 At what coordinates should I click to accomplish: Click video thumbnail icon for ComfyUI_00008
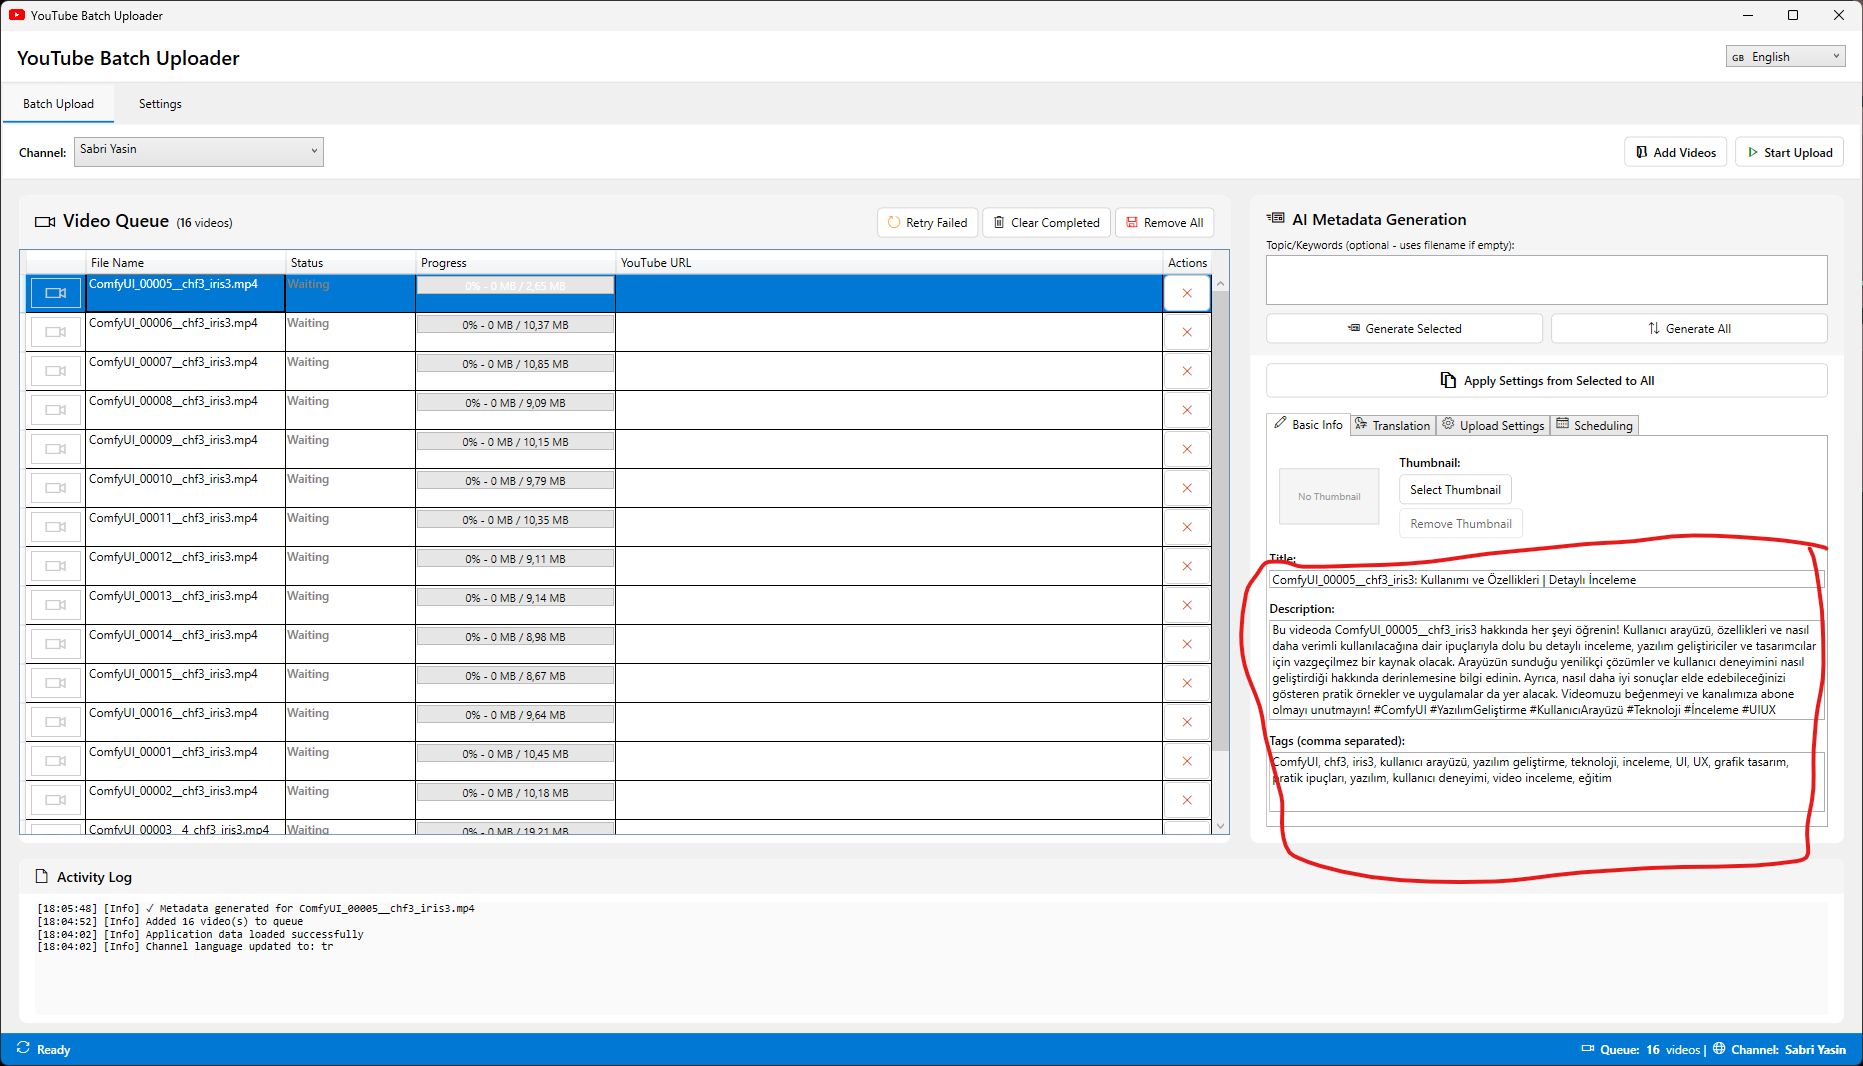[56, 410]
